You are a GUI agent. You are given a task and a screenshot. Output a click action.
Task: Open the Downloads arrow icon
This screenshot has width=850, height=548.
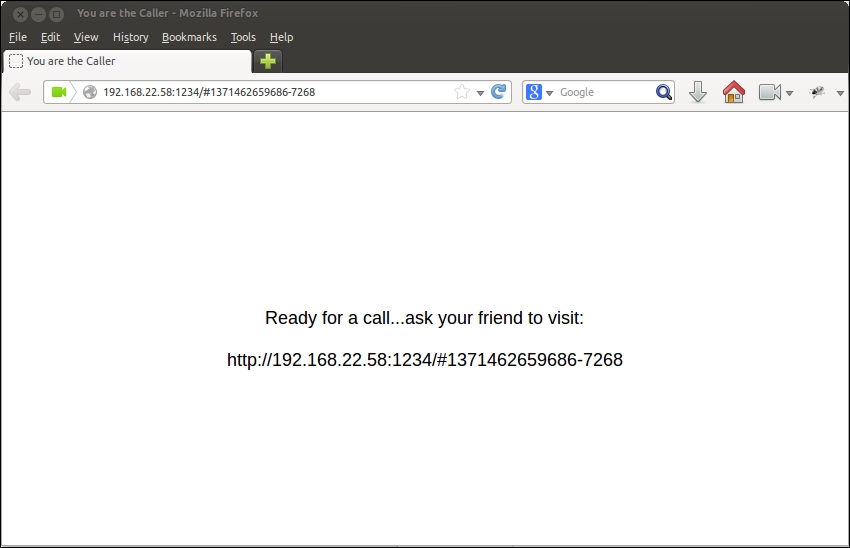pyautogui.click(x=698, y=92)
